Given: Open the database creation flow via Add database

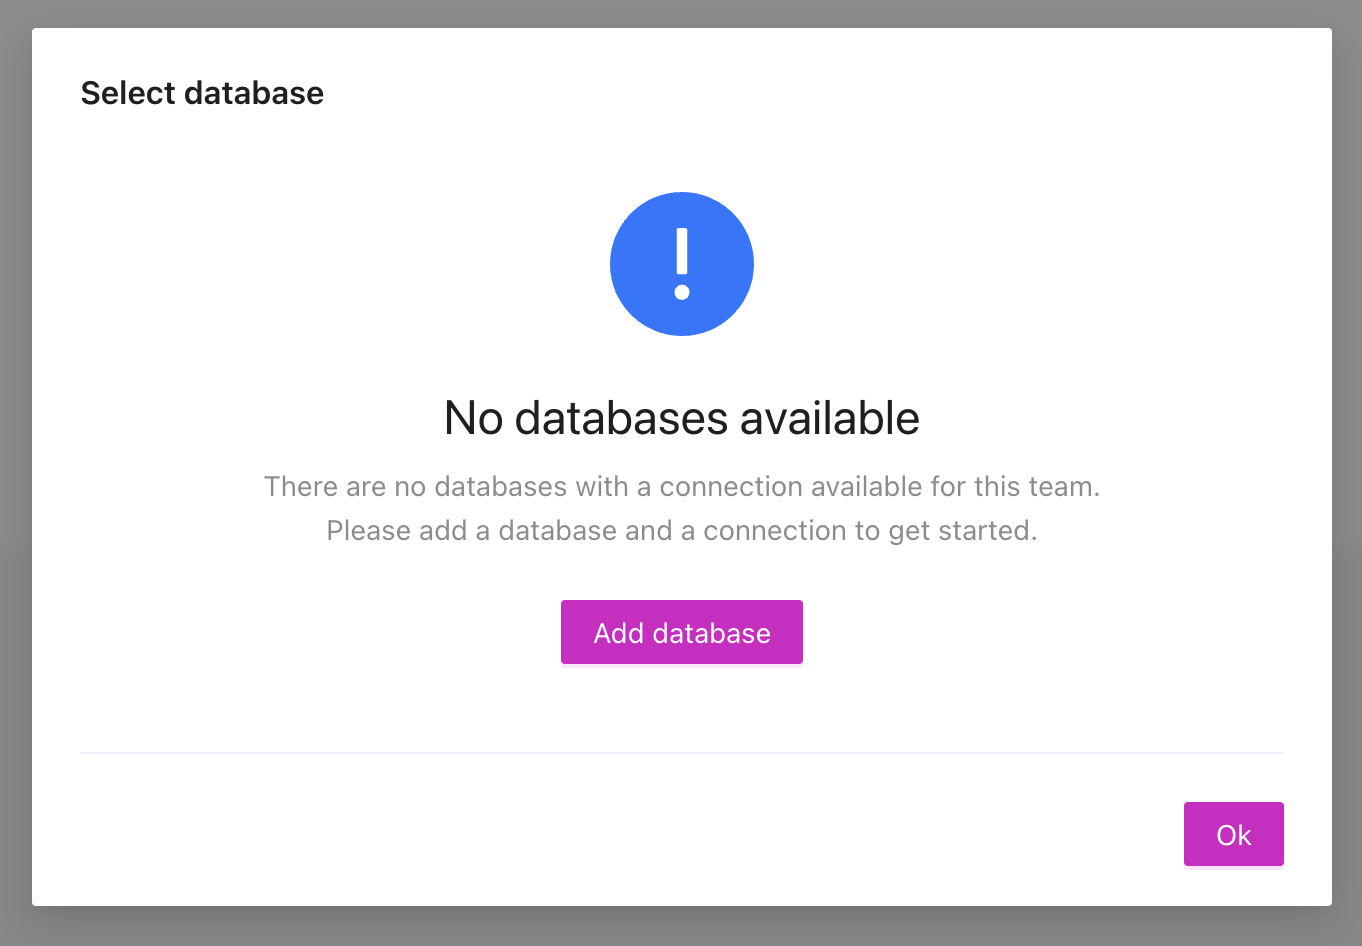Looking at the screenshot, I should tap(681, 632).
